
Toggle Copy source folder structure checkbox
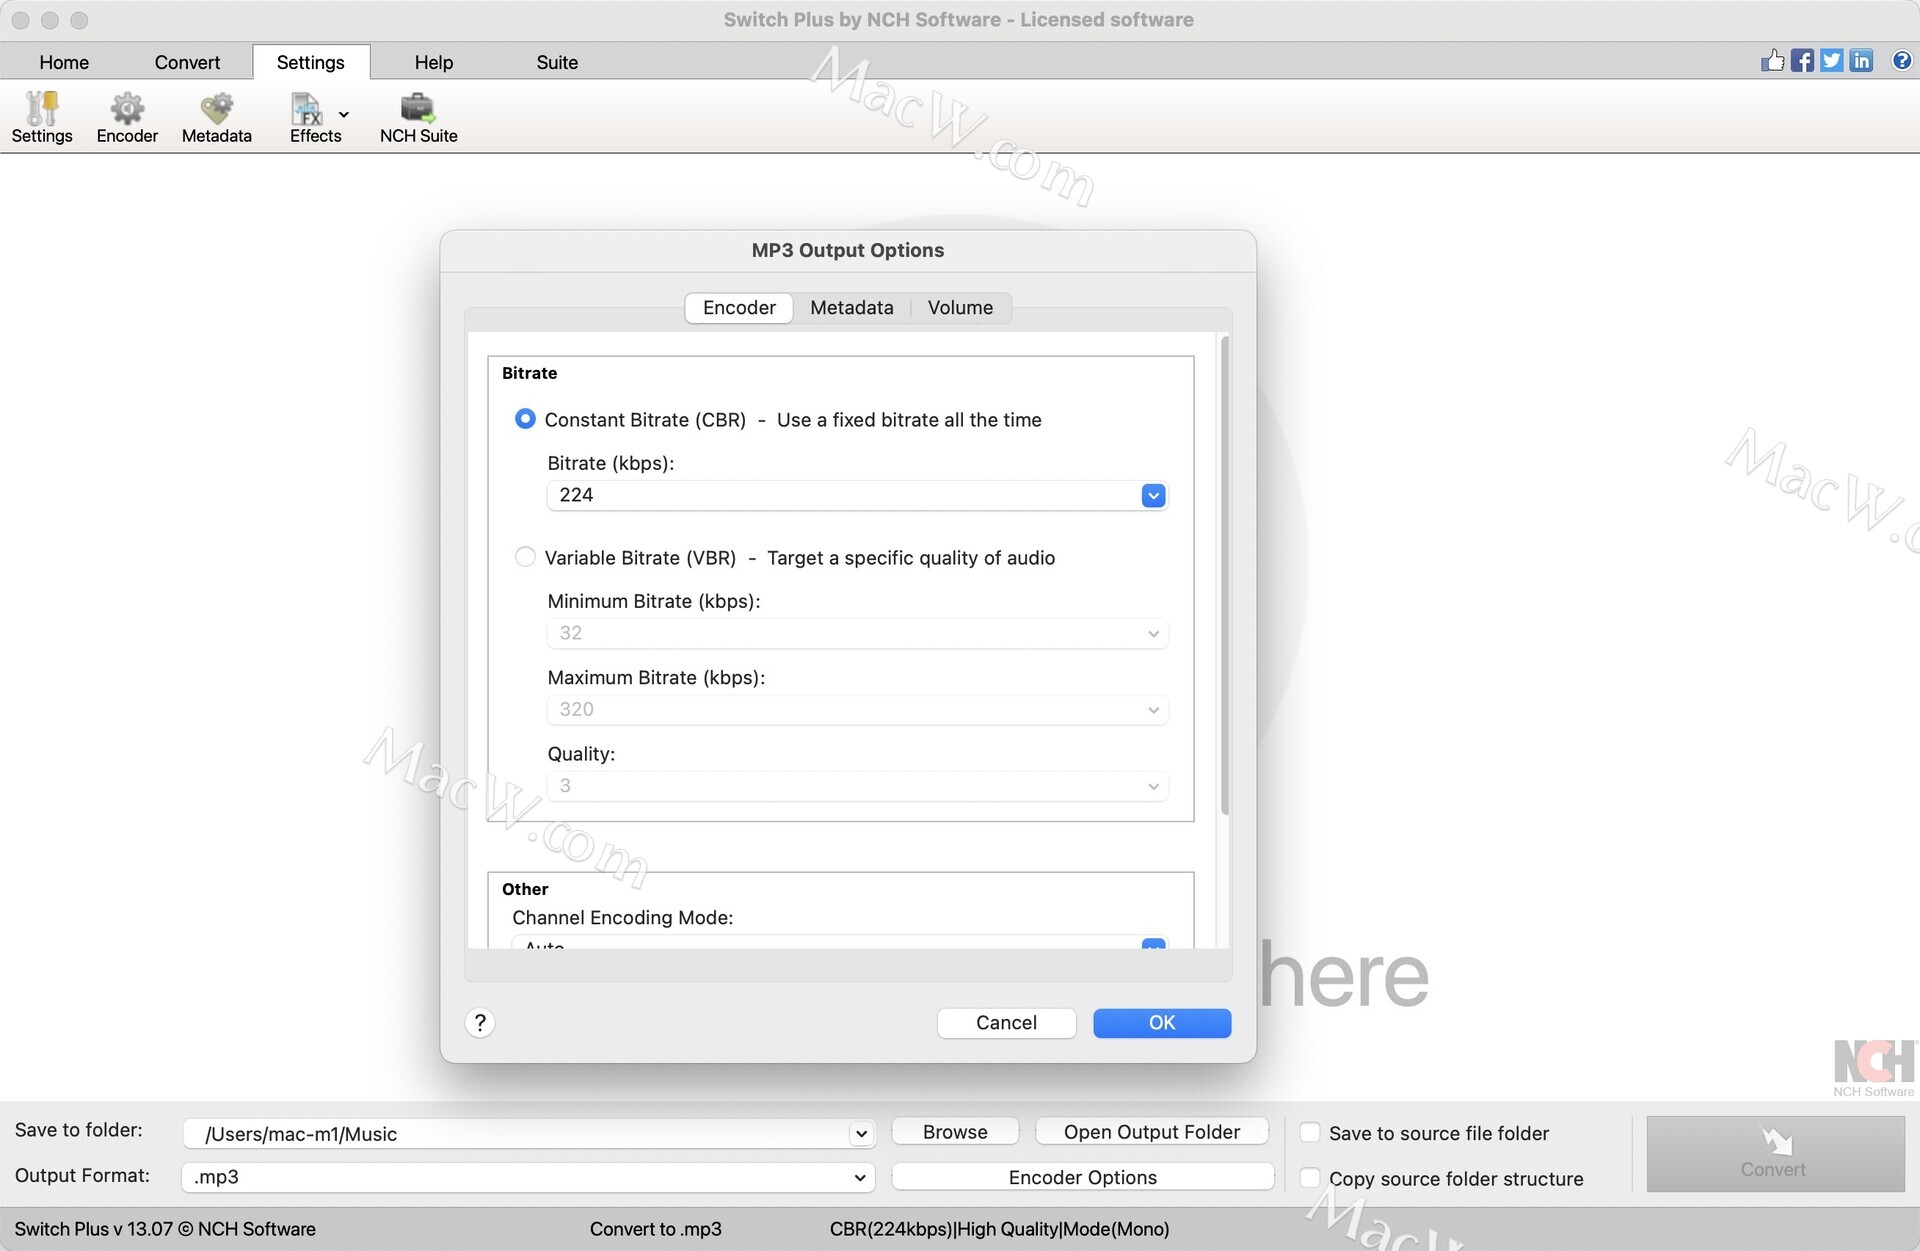[1310, 1178]
